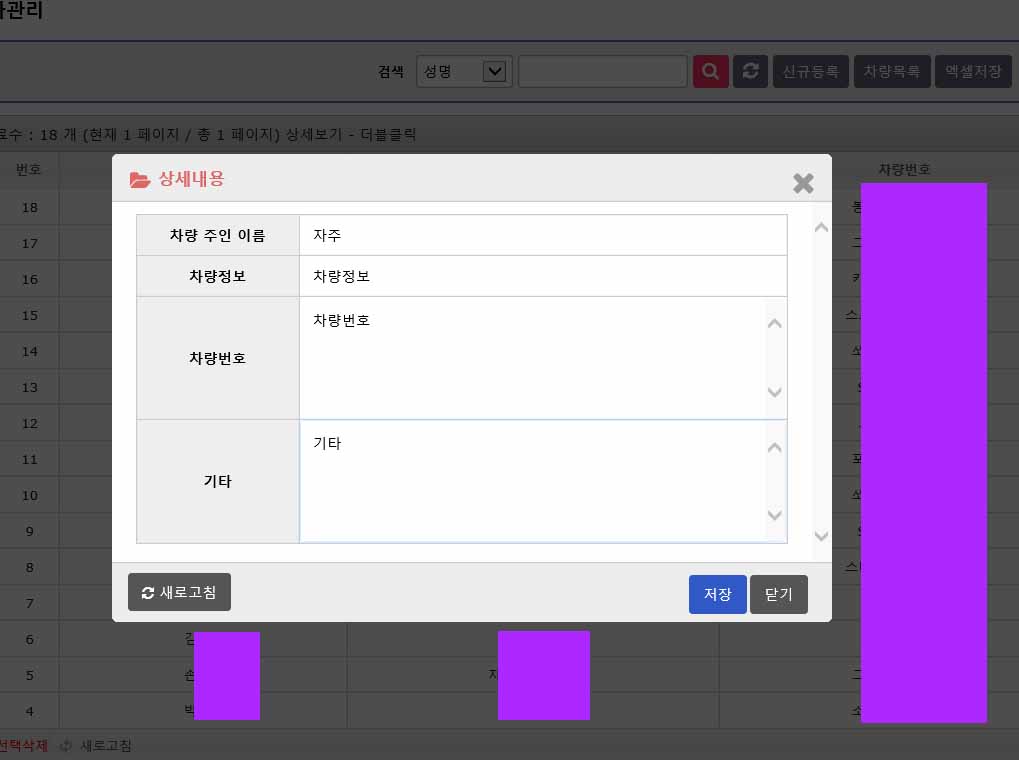This screenshot has height=760, width=1019.
Task: Open the 차량목록 vehicle list
Action: tap(891, 72)
